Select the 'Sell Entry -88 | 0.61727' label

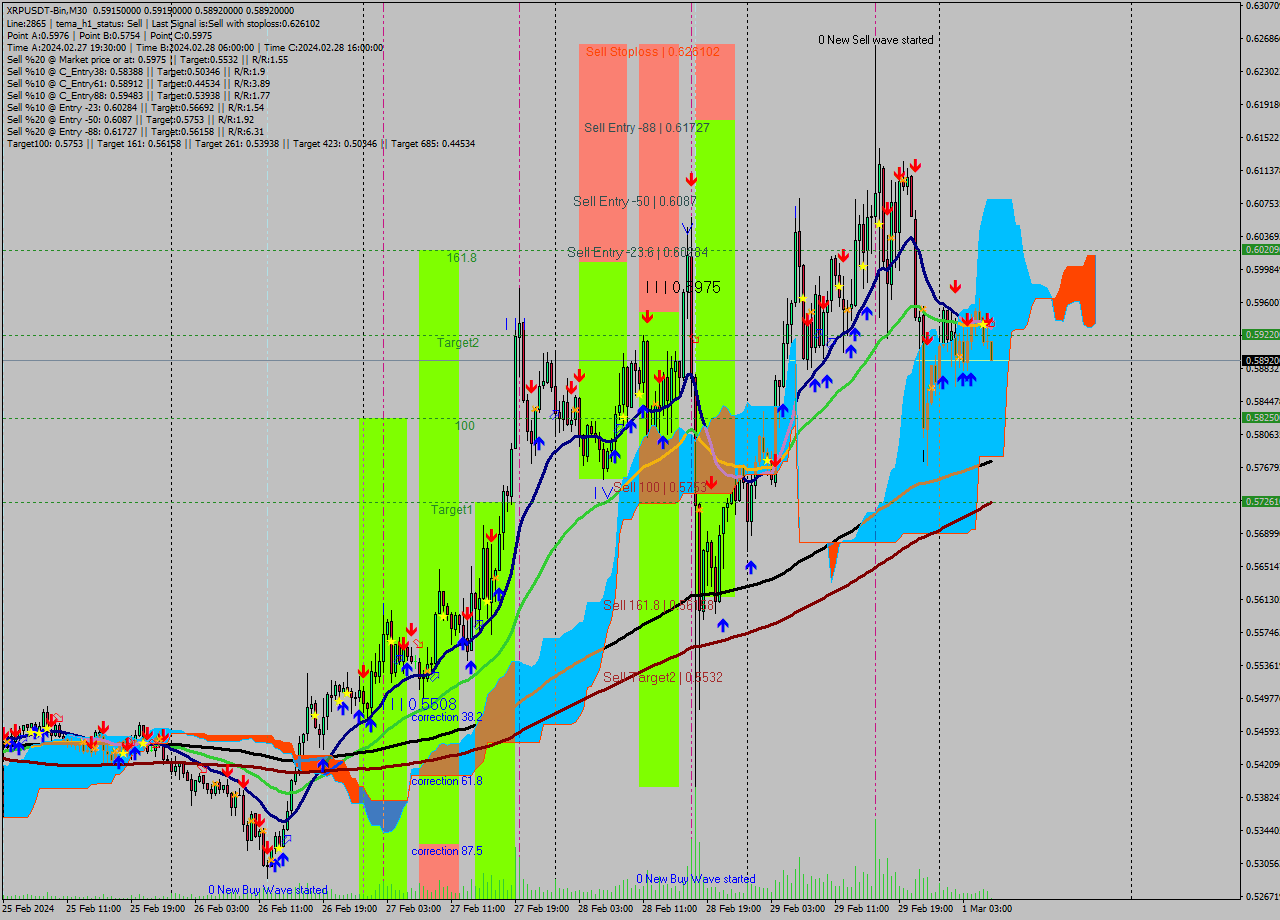pos(647,128)
